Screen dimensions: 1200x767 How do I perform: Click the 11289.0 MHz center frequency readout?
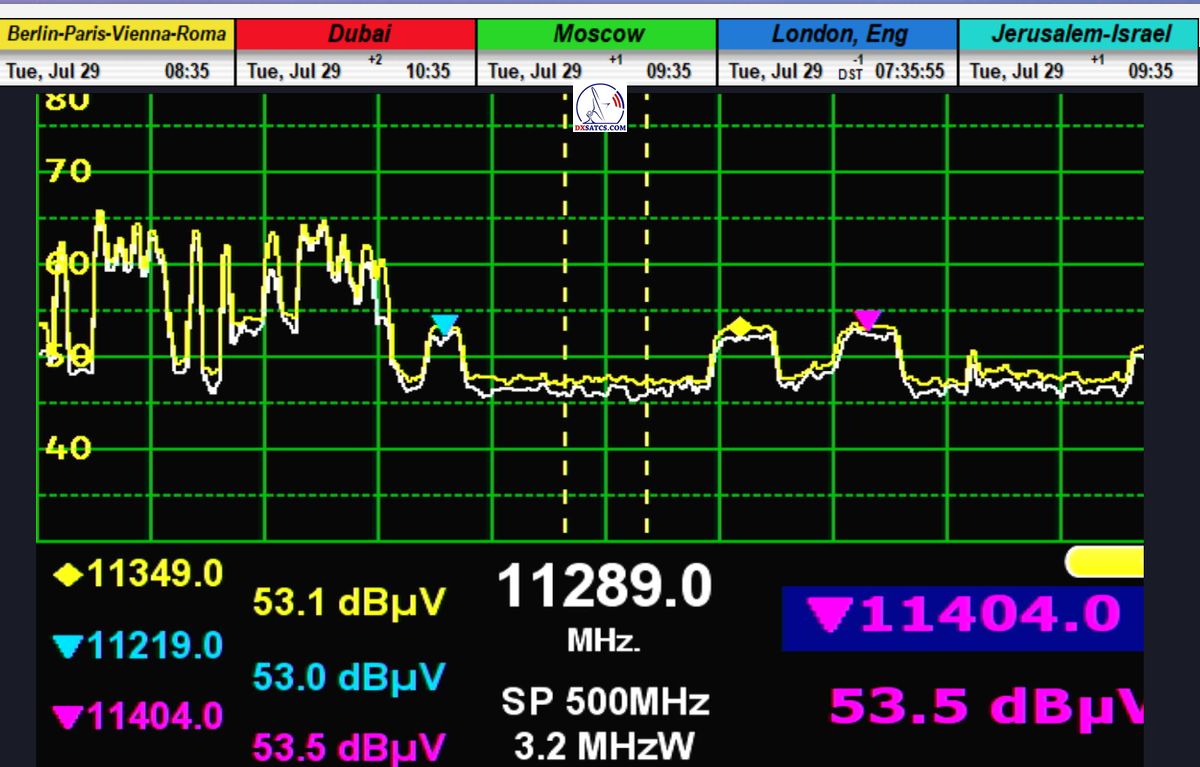(604, 586)
